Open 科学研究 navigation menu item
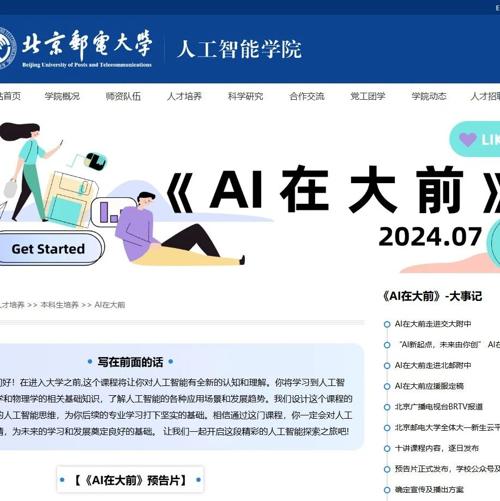This screenshot has width=500, height=501. pos(246,96)
